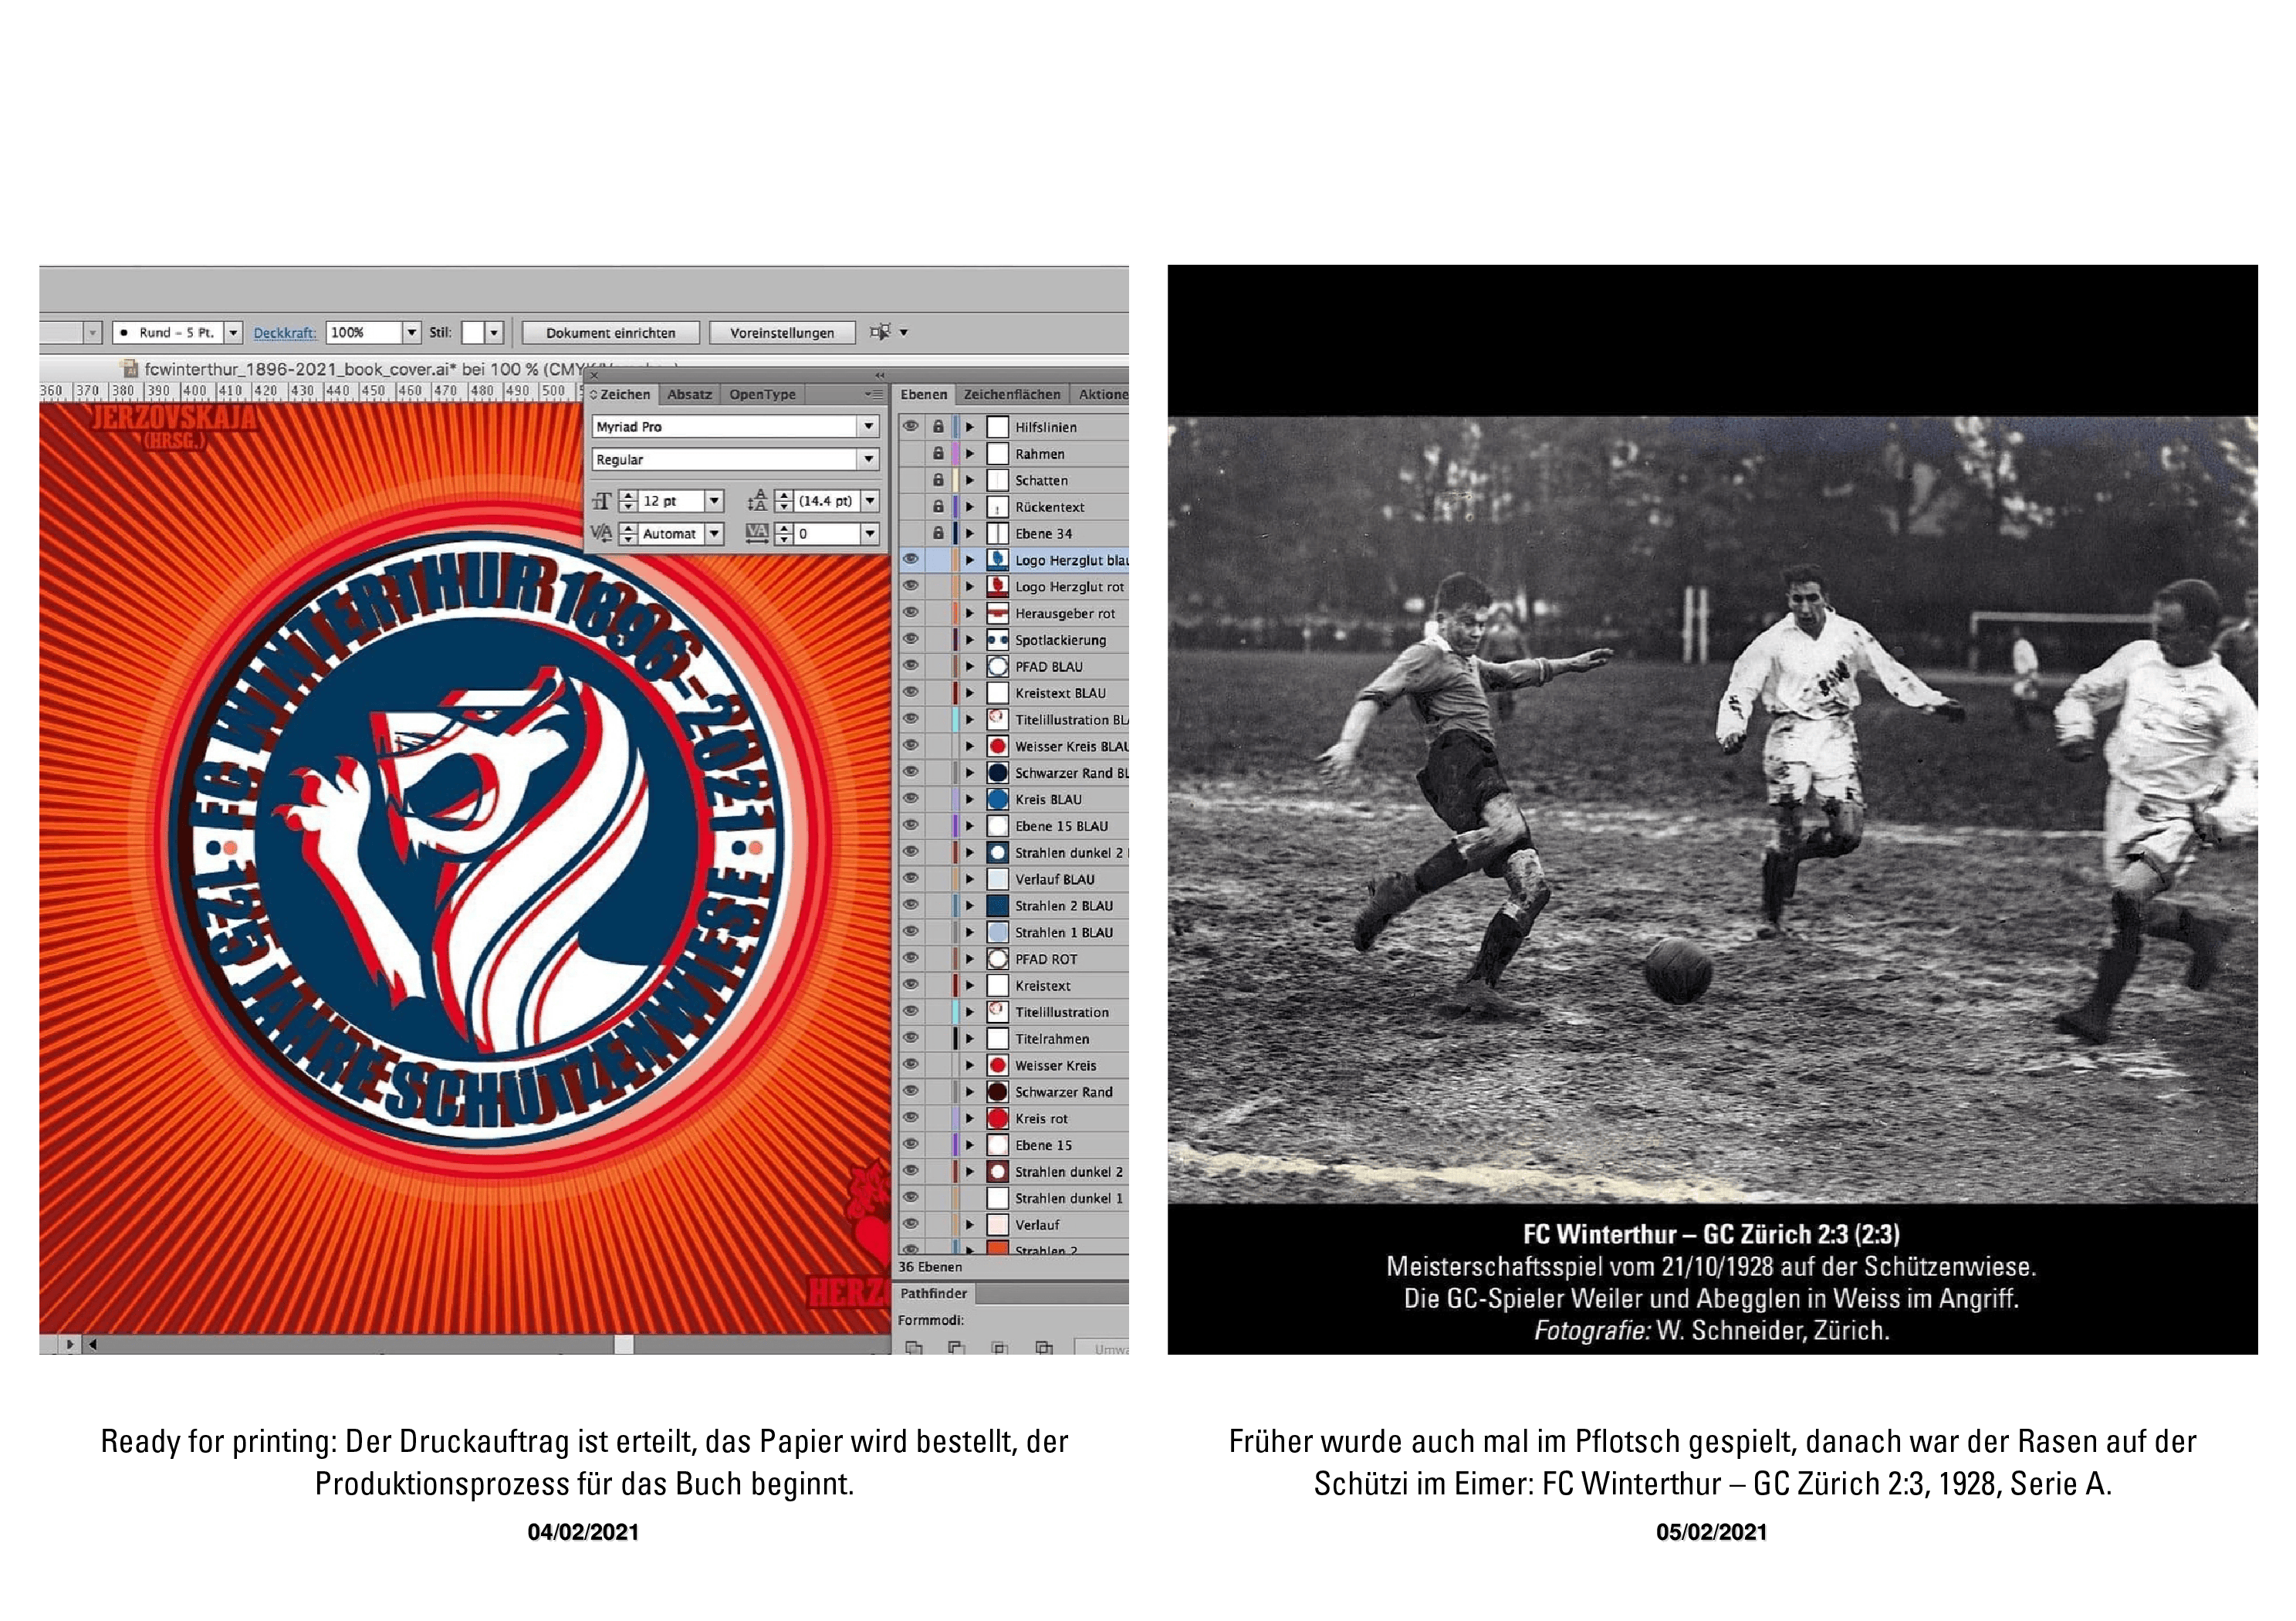Hide the Kreis rot layer
2296x1621 pixels.
[910, 1118]
